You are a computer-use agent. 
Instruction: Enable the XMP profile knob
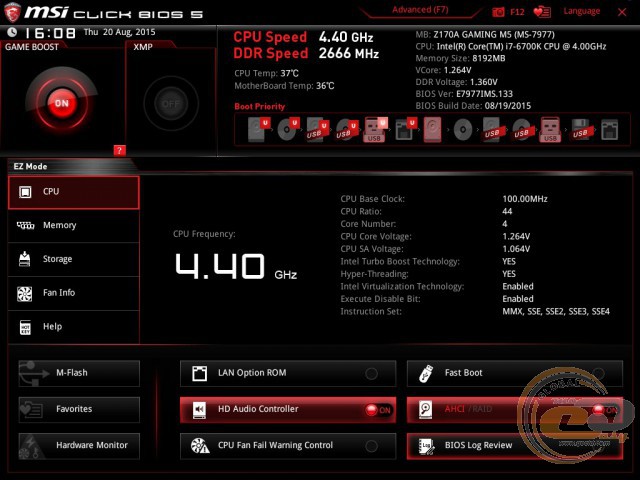pos(171,104)
